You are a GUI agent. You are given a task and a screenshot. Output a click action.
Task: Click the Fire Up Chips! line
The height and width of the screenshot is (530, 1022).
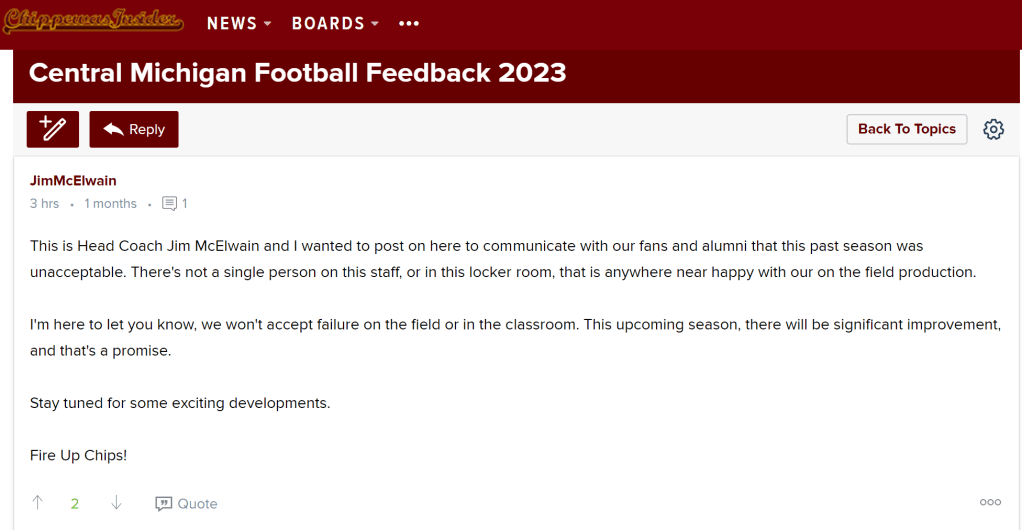tap(78, 455)
